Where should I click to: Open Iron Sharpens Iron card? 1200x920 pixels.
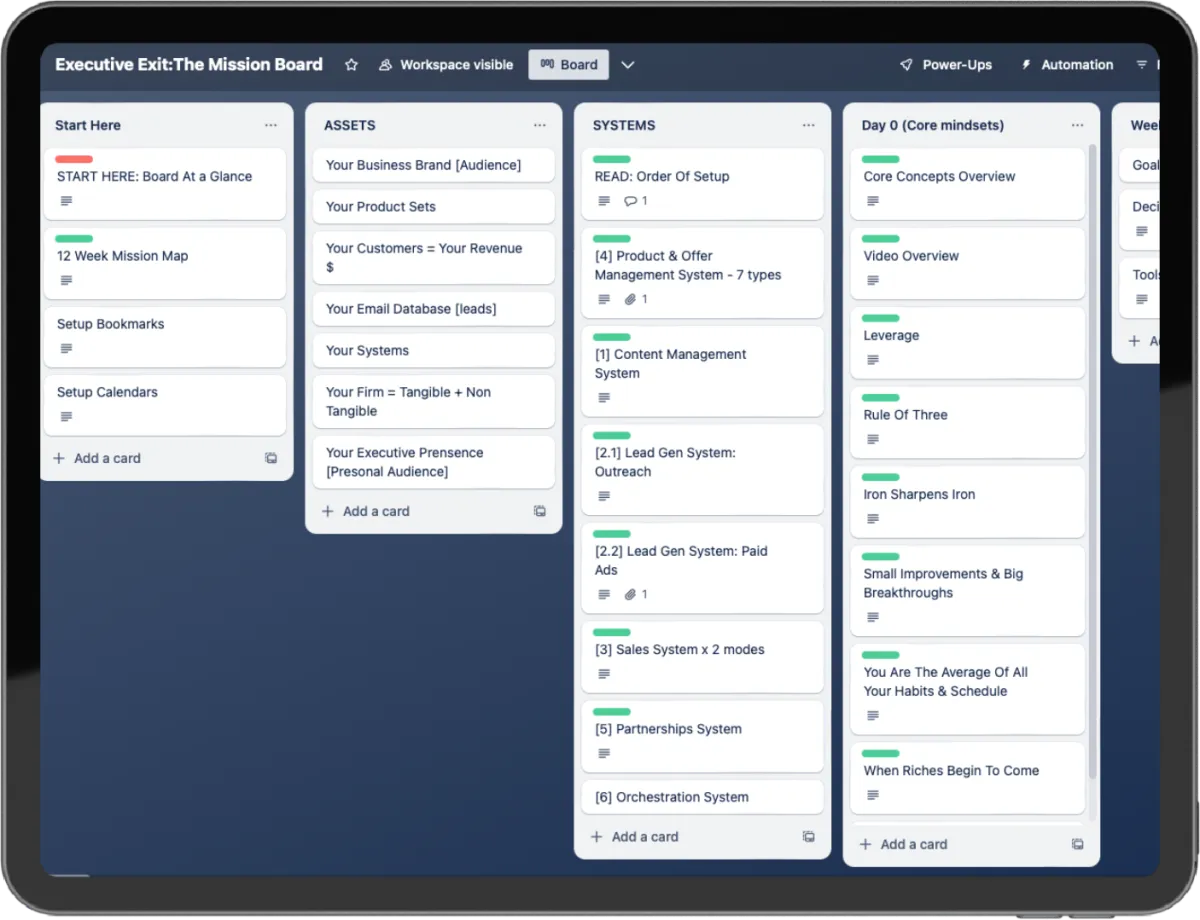967,502
